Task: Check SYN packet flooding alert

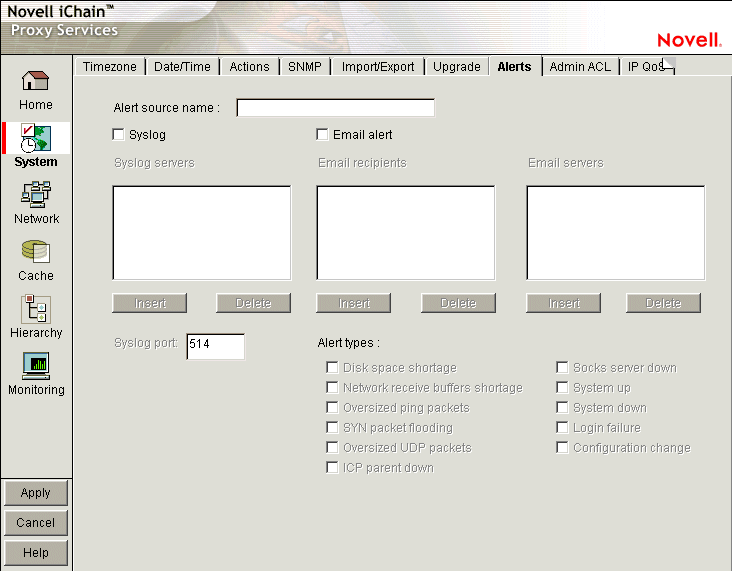Action: (332, 427)
